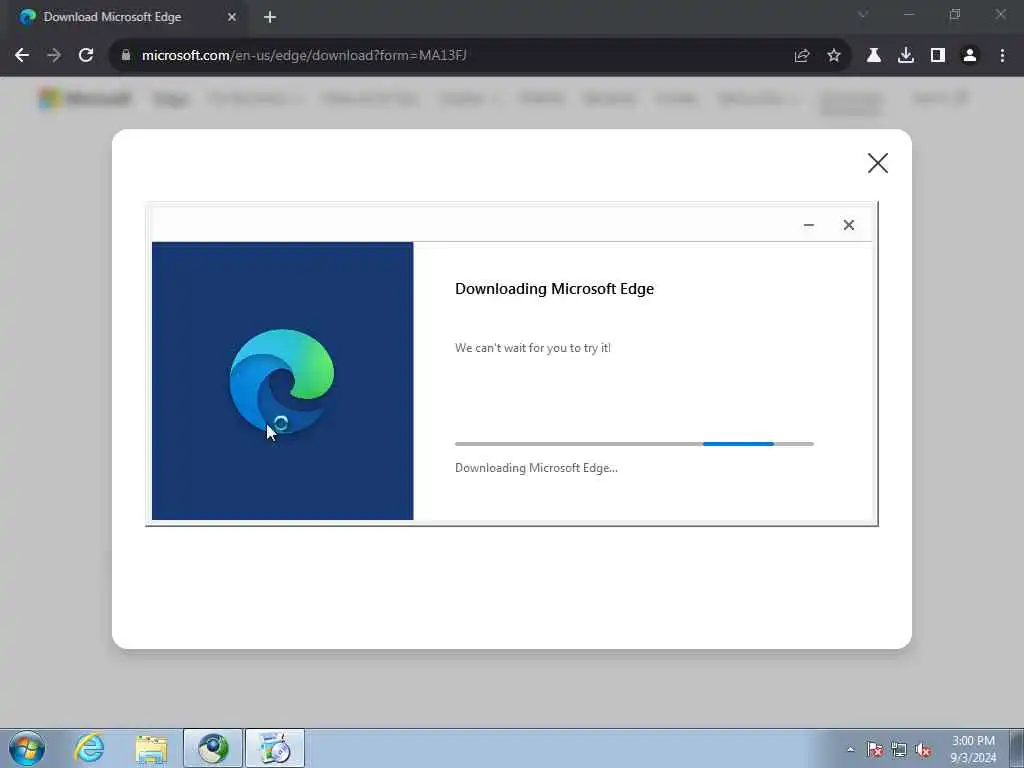The width and height of the screenshot is (1024, 768).
Task: Click the muted volume tray icon
Action: coord(923,750)
